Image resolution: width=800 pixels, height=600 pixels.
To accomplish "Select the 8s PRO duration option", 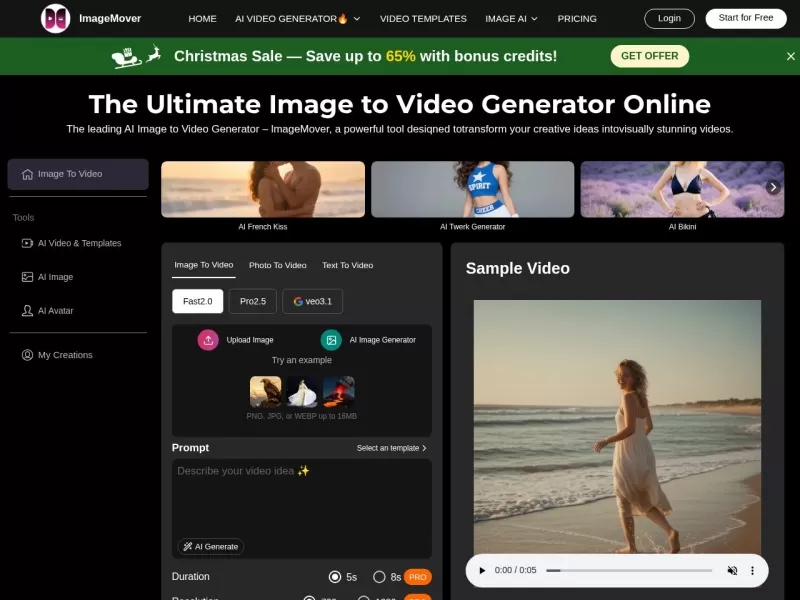I will tap(380, 577).
